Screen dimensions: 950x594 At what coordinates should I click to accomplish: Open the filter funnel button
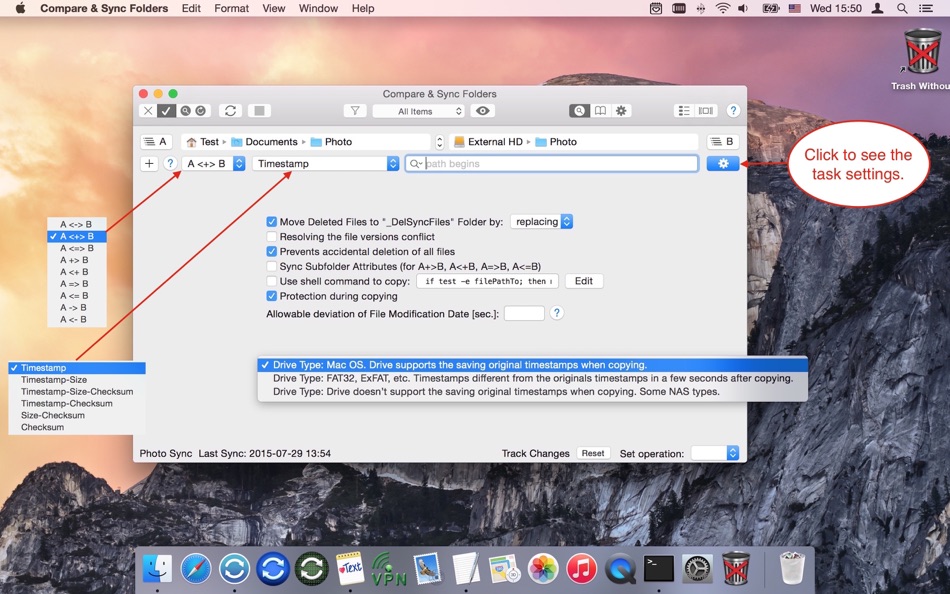pos(355,111)
